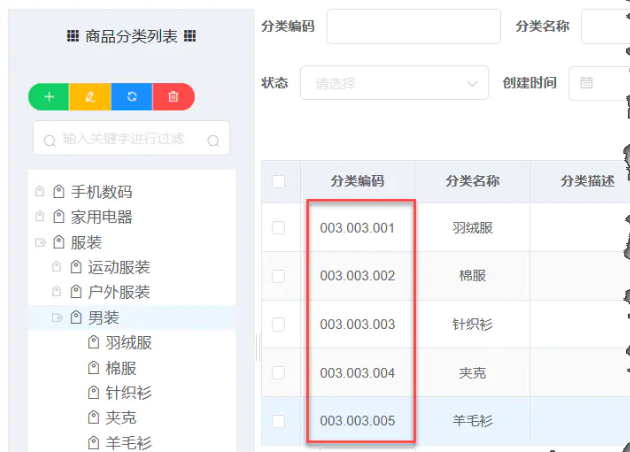
Task: Check the row checkbox for 003.003.001
Action: (x=278, y=228)
